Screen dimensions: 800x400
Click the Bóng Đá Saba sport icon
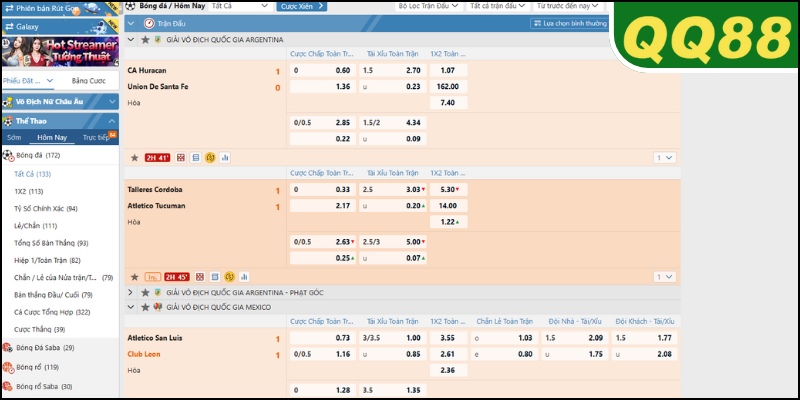[x=8, y=347]
